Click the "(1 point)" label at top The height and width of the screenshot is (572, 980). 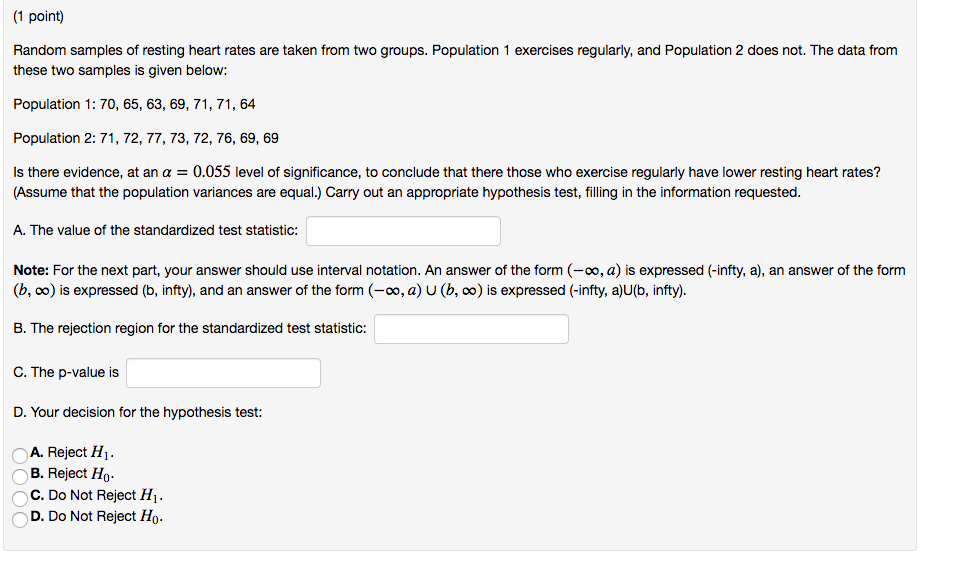(x=38, y=17)
